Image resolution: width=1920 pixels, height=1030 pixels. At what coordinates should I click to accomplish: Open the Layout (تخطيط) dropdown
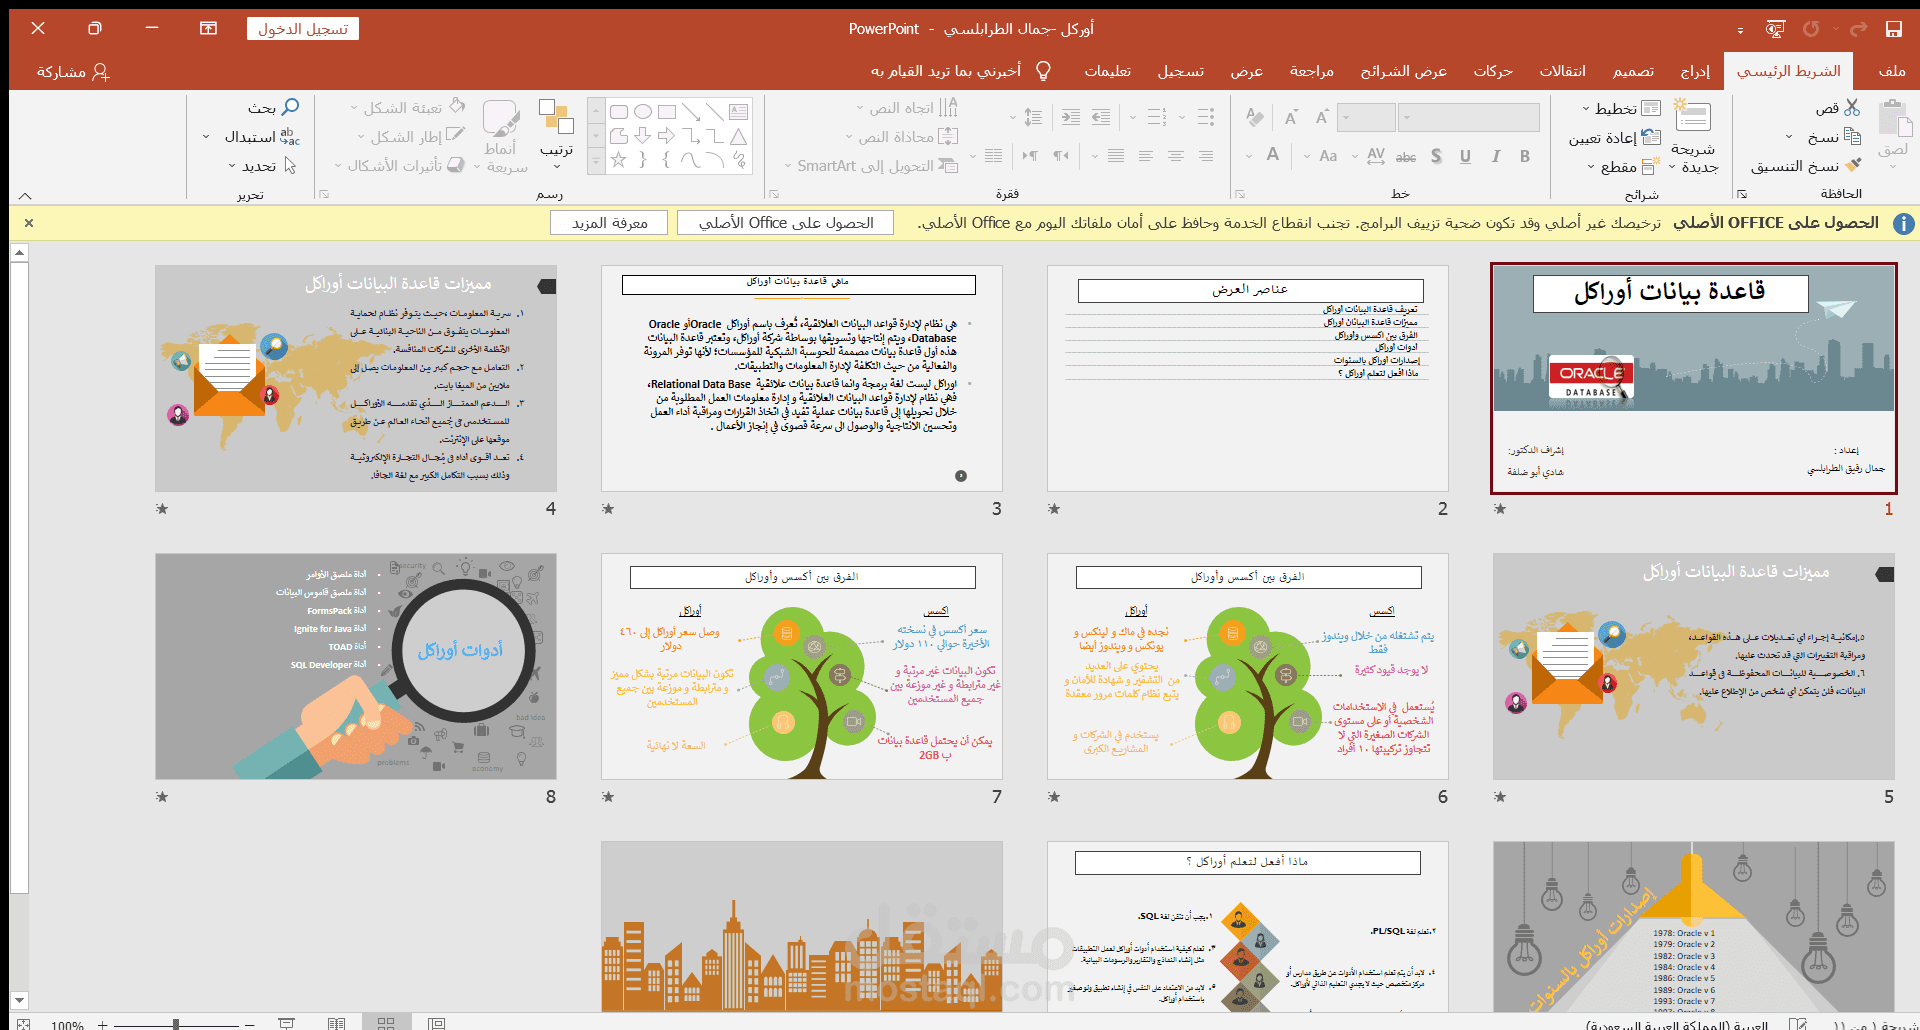tap(1621, 108)
